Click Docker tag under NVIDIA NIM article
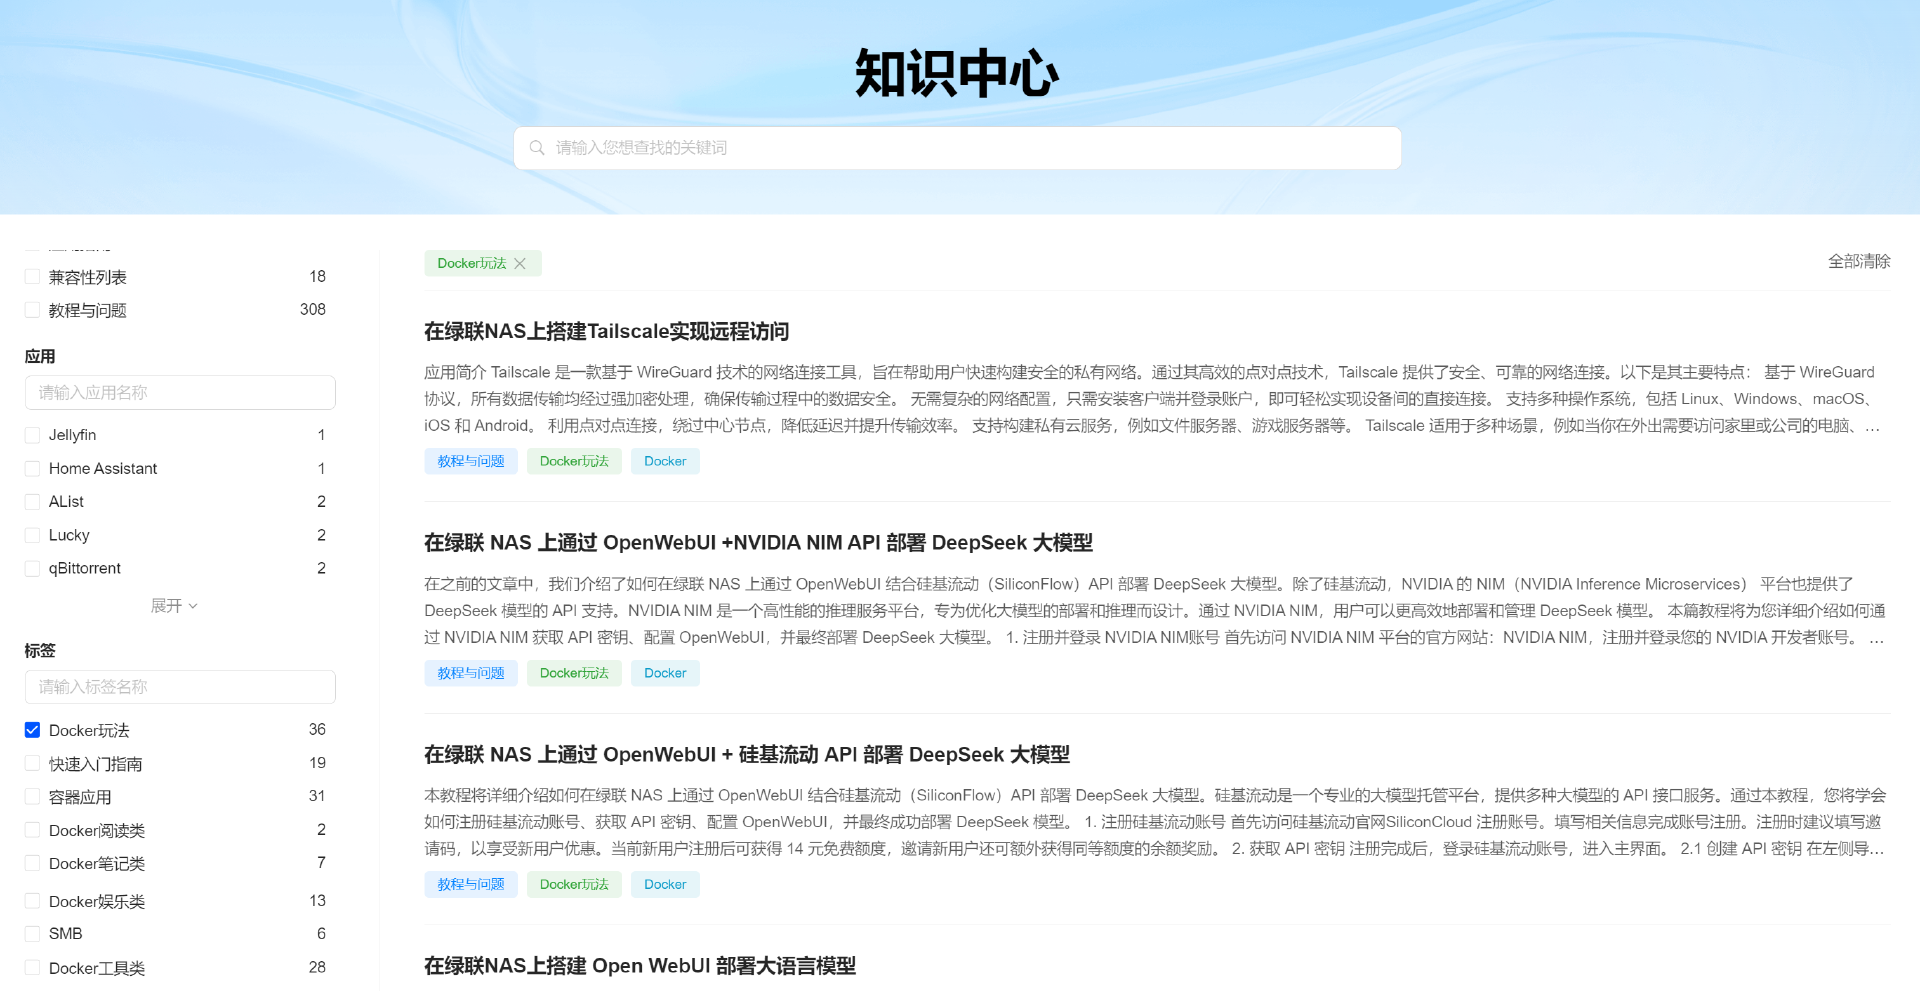1920x991 pixels. [x=665, y=673]
